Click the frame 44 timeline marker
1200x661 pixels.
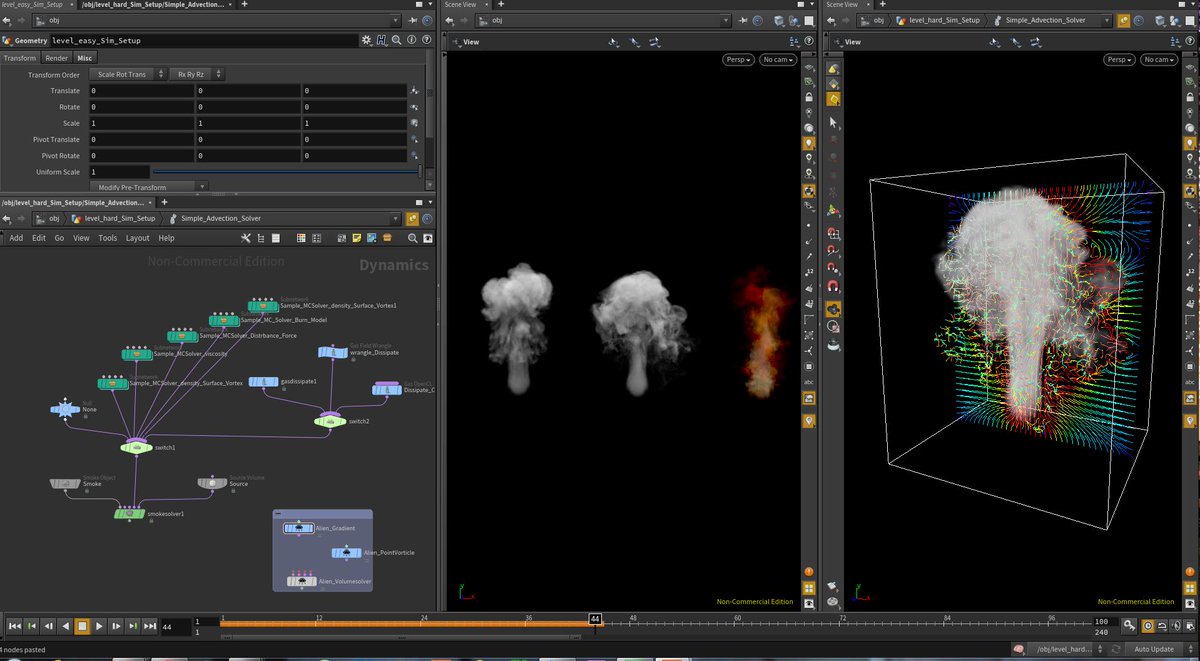pos(595,620)
